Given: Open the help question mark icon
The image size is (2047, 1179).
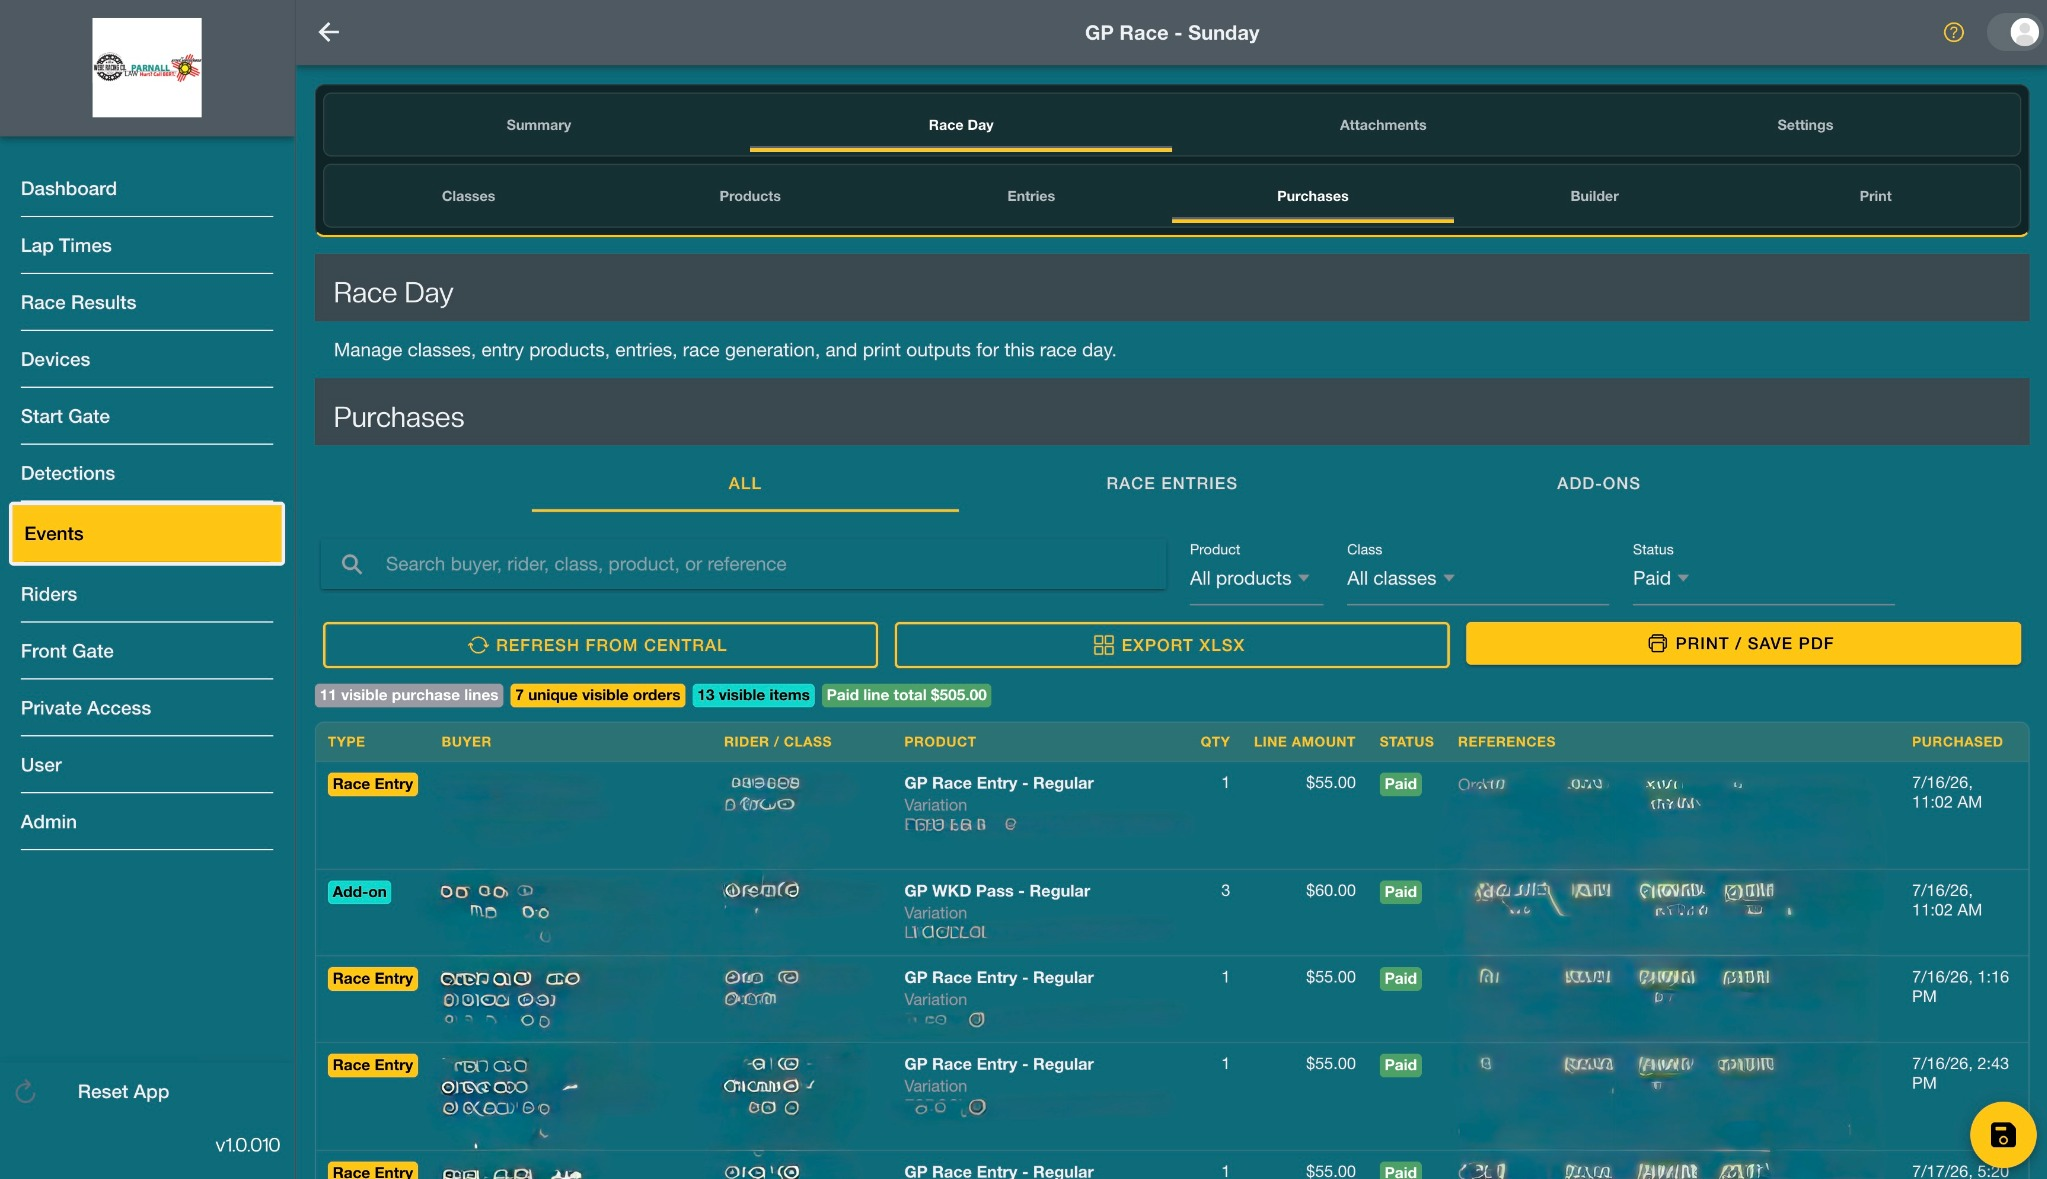Looking at the screenshot, I should pos(1953,32).
